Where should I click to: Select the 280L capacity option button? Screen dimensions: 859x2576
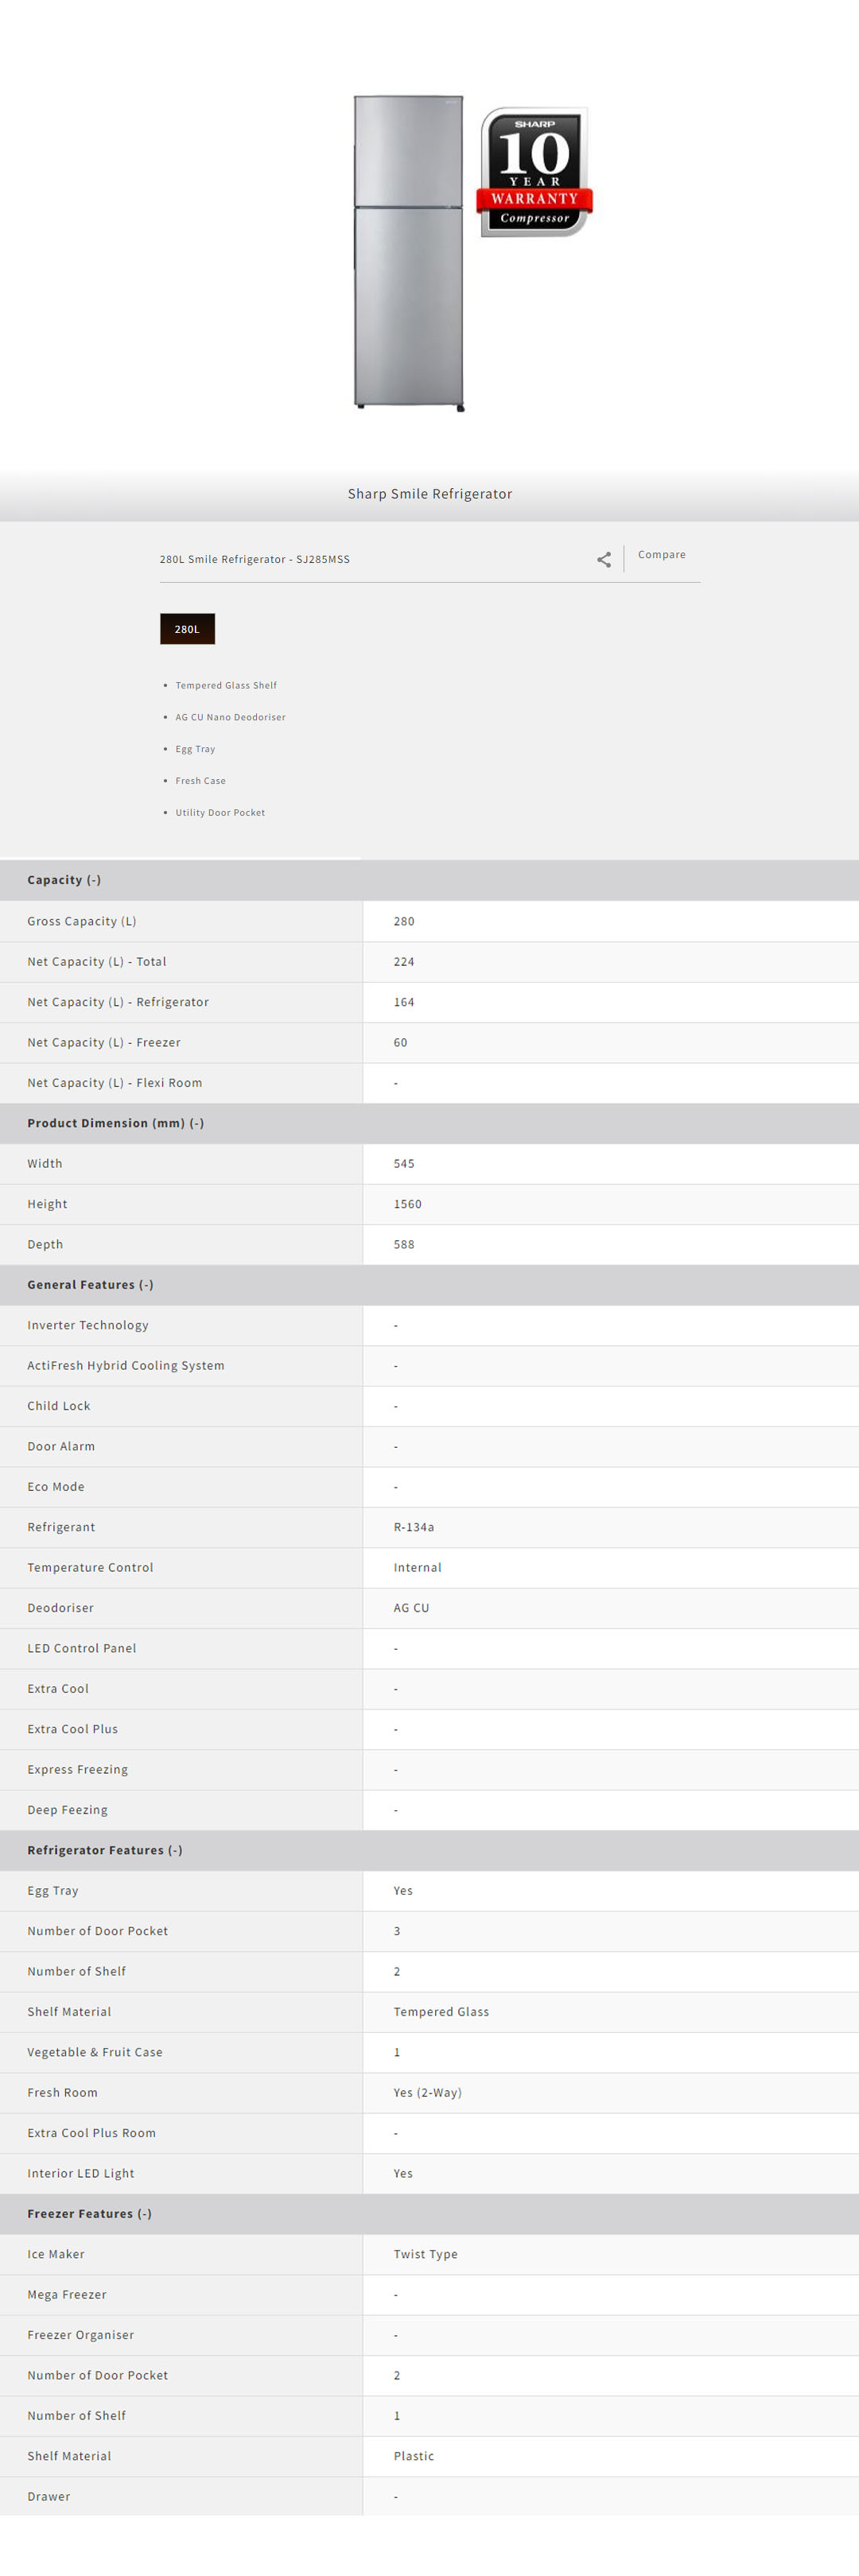click(x=187, y=629)
